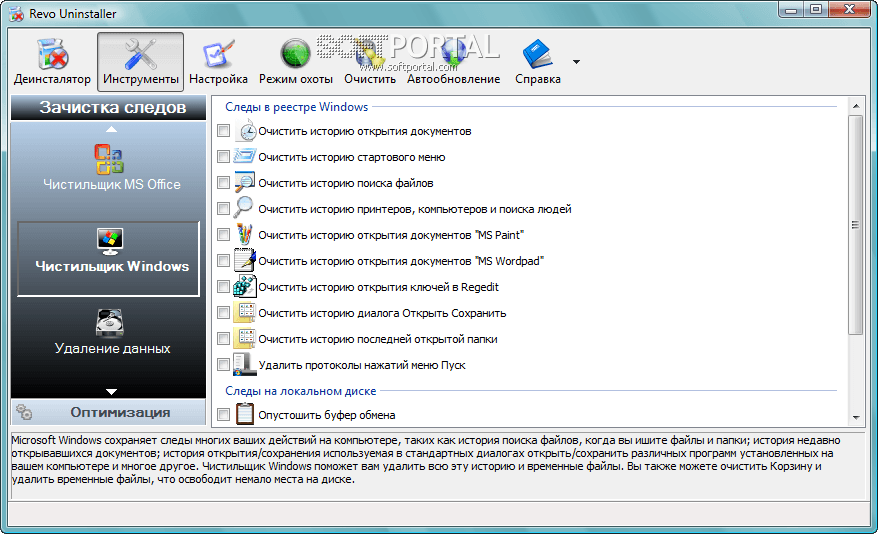This screenshot has width=878, height=534.
Task: Tick Очистить историю последней открытой папки checkbox
Action: [x=223, y=339]
